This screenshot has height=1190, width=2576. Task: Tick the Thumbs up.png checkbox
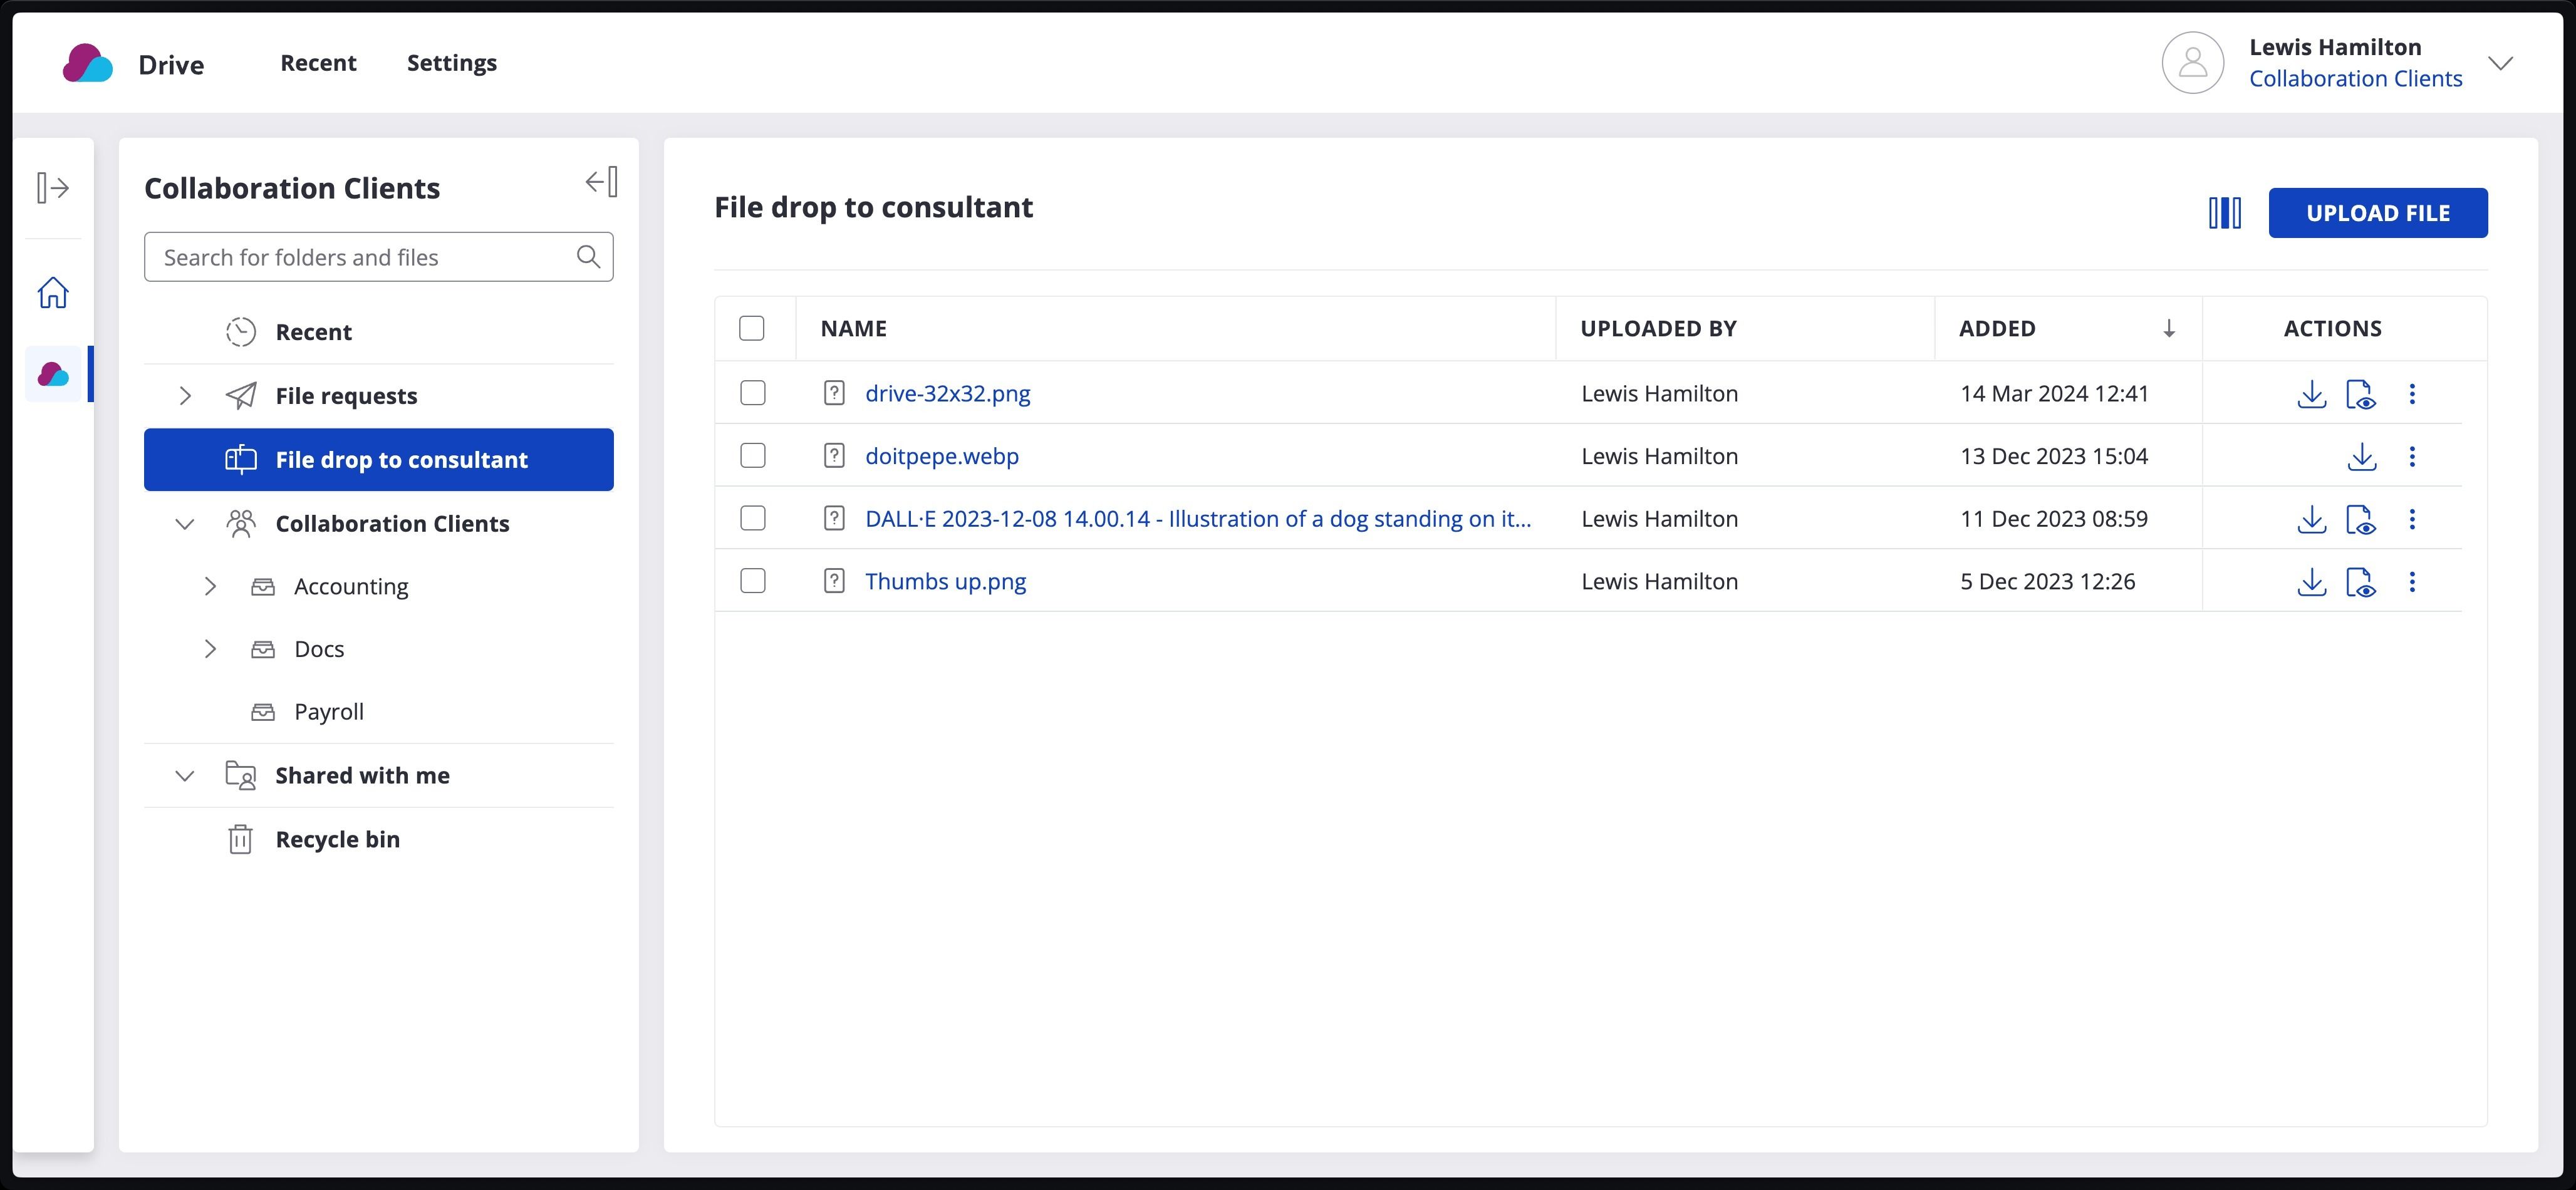753,581
